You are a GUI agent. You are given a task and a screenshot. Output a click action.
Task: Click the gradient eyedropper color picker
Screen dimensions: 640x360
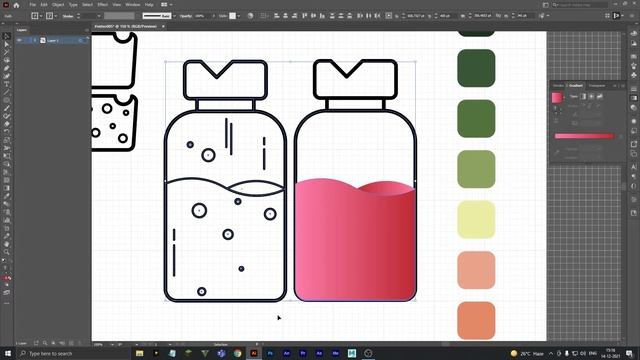coord(557,152)
